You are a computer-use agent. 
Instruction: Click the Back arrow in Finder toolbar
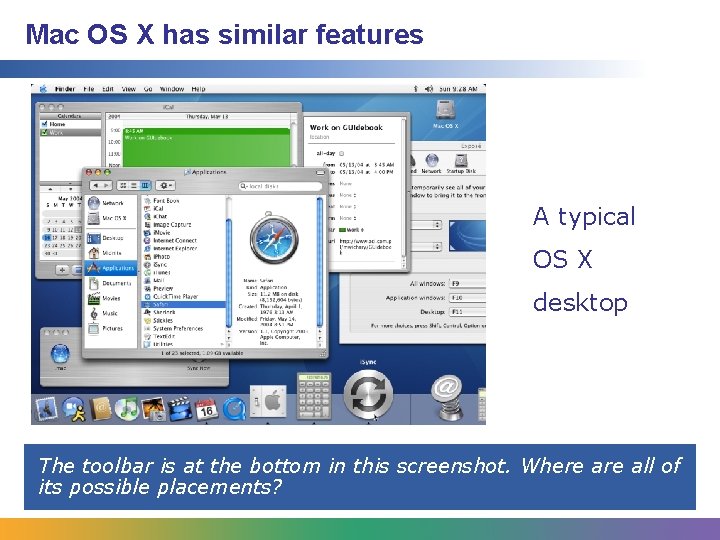(96, 186)
